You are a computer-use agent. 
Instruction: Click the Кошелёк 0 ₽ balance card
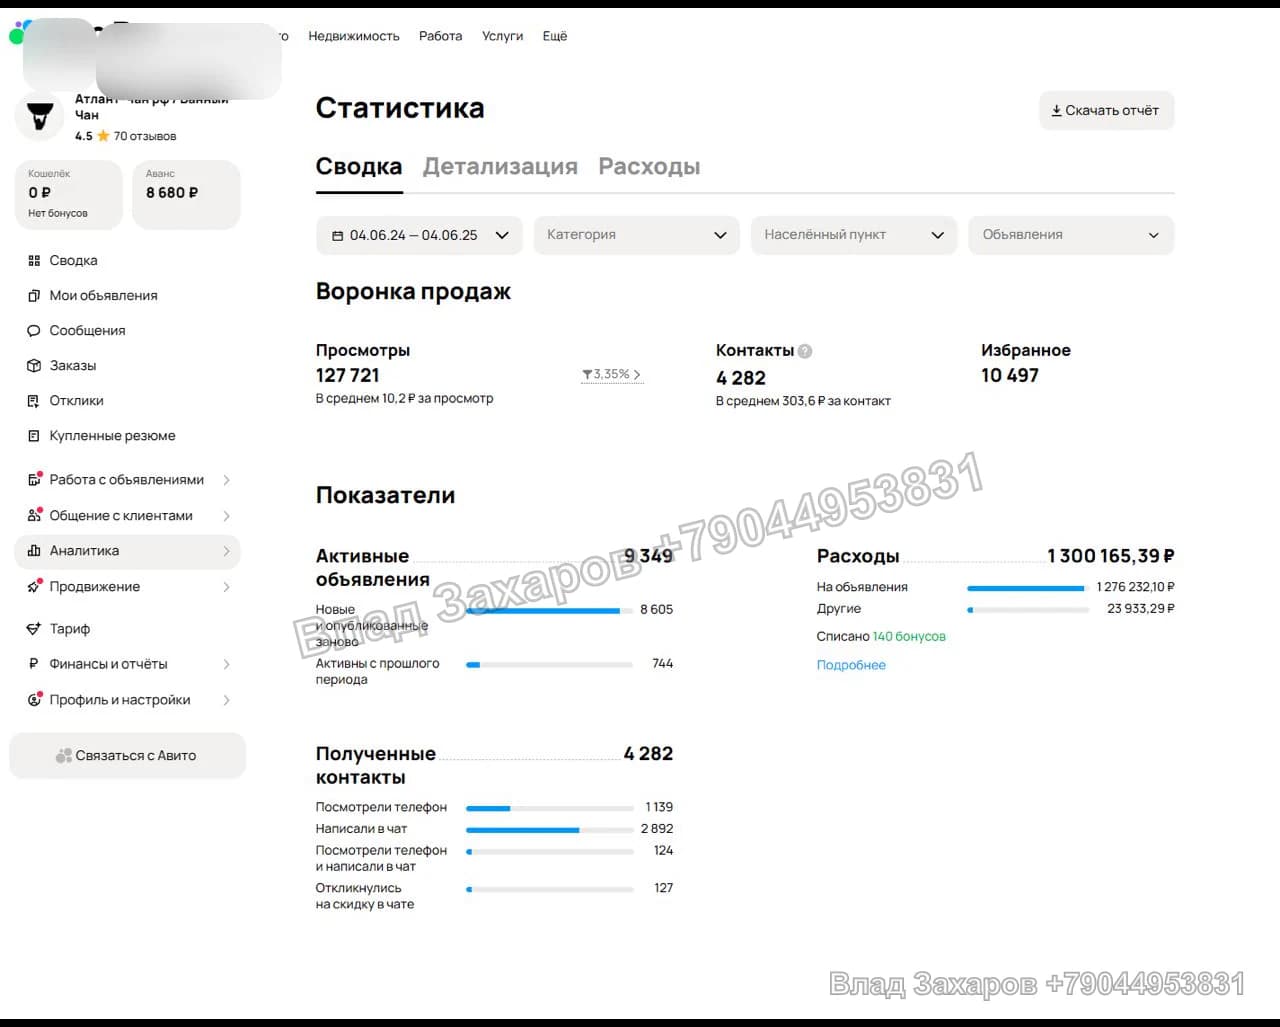[x=68, y=194]
